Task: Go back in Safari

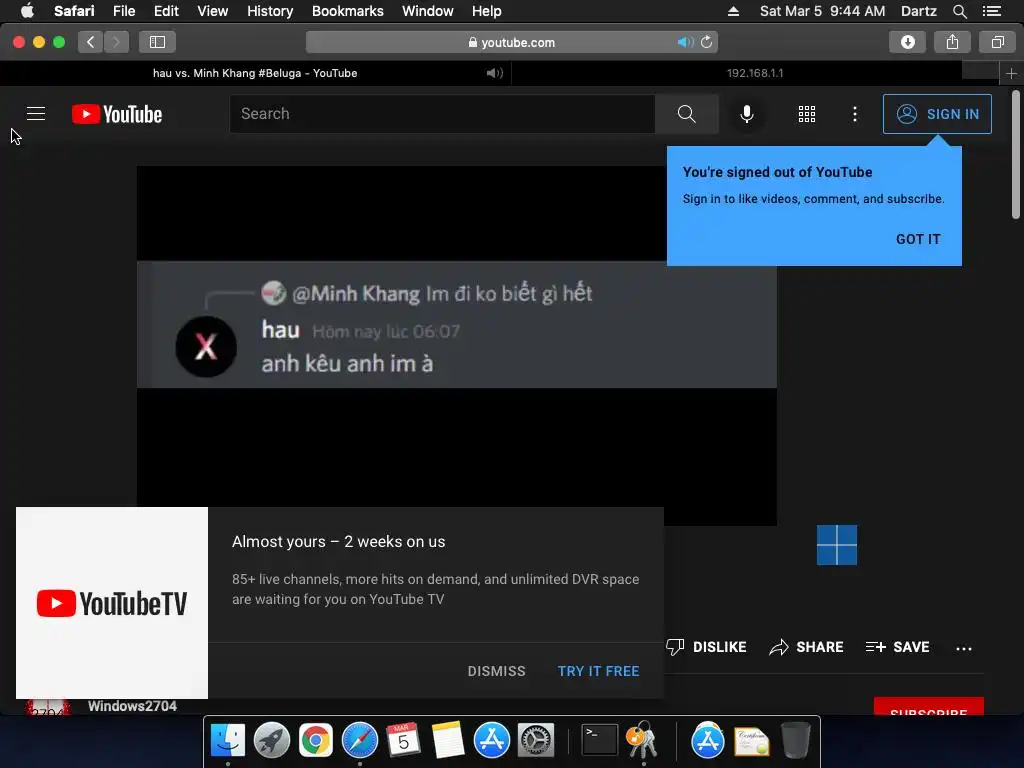Action: coord(91,42)
